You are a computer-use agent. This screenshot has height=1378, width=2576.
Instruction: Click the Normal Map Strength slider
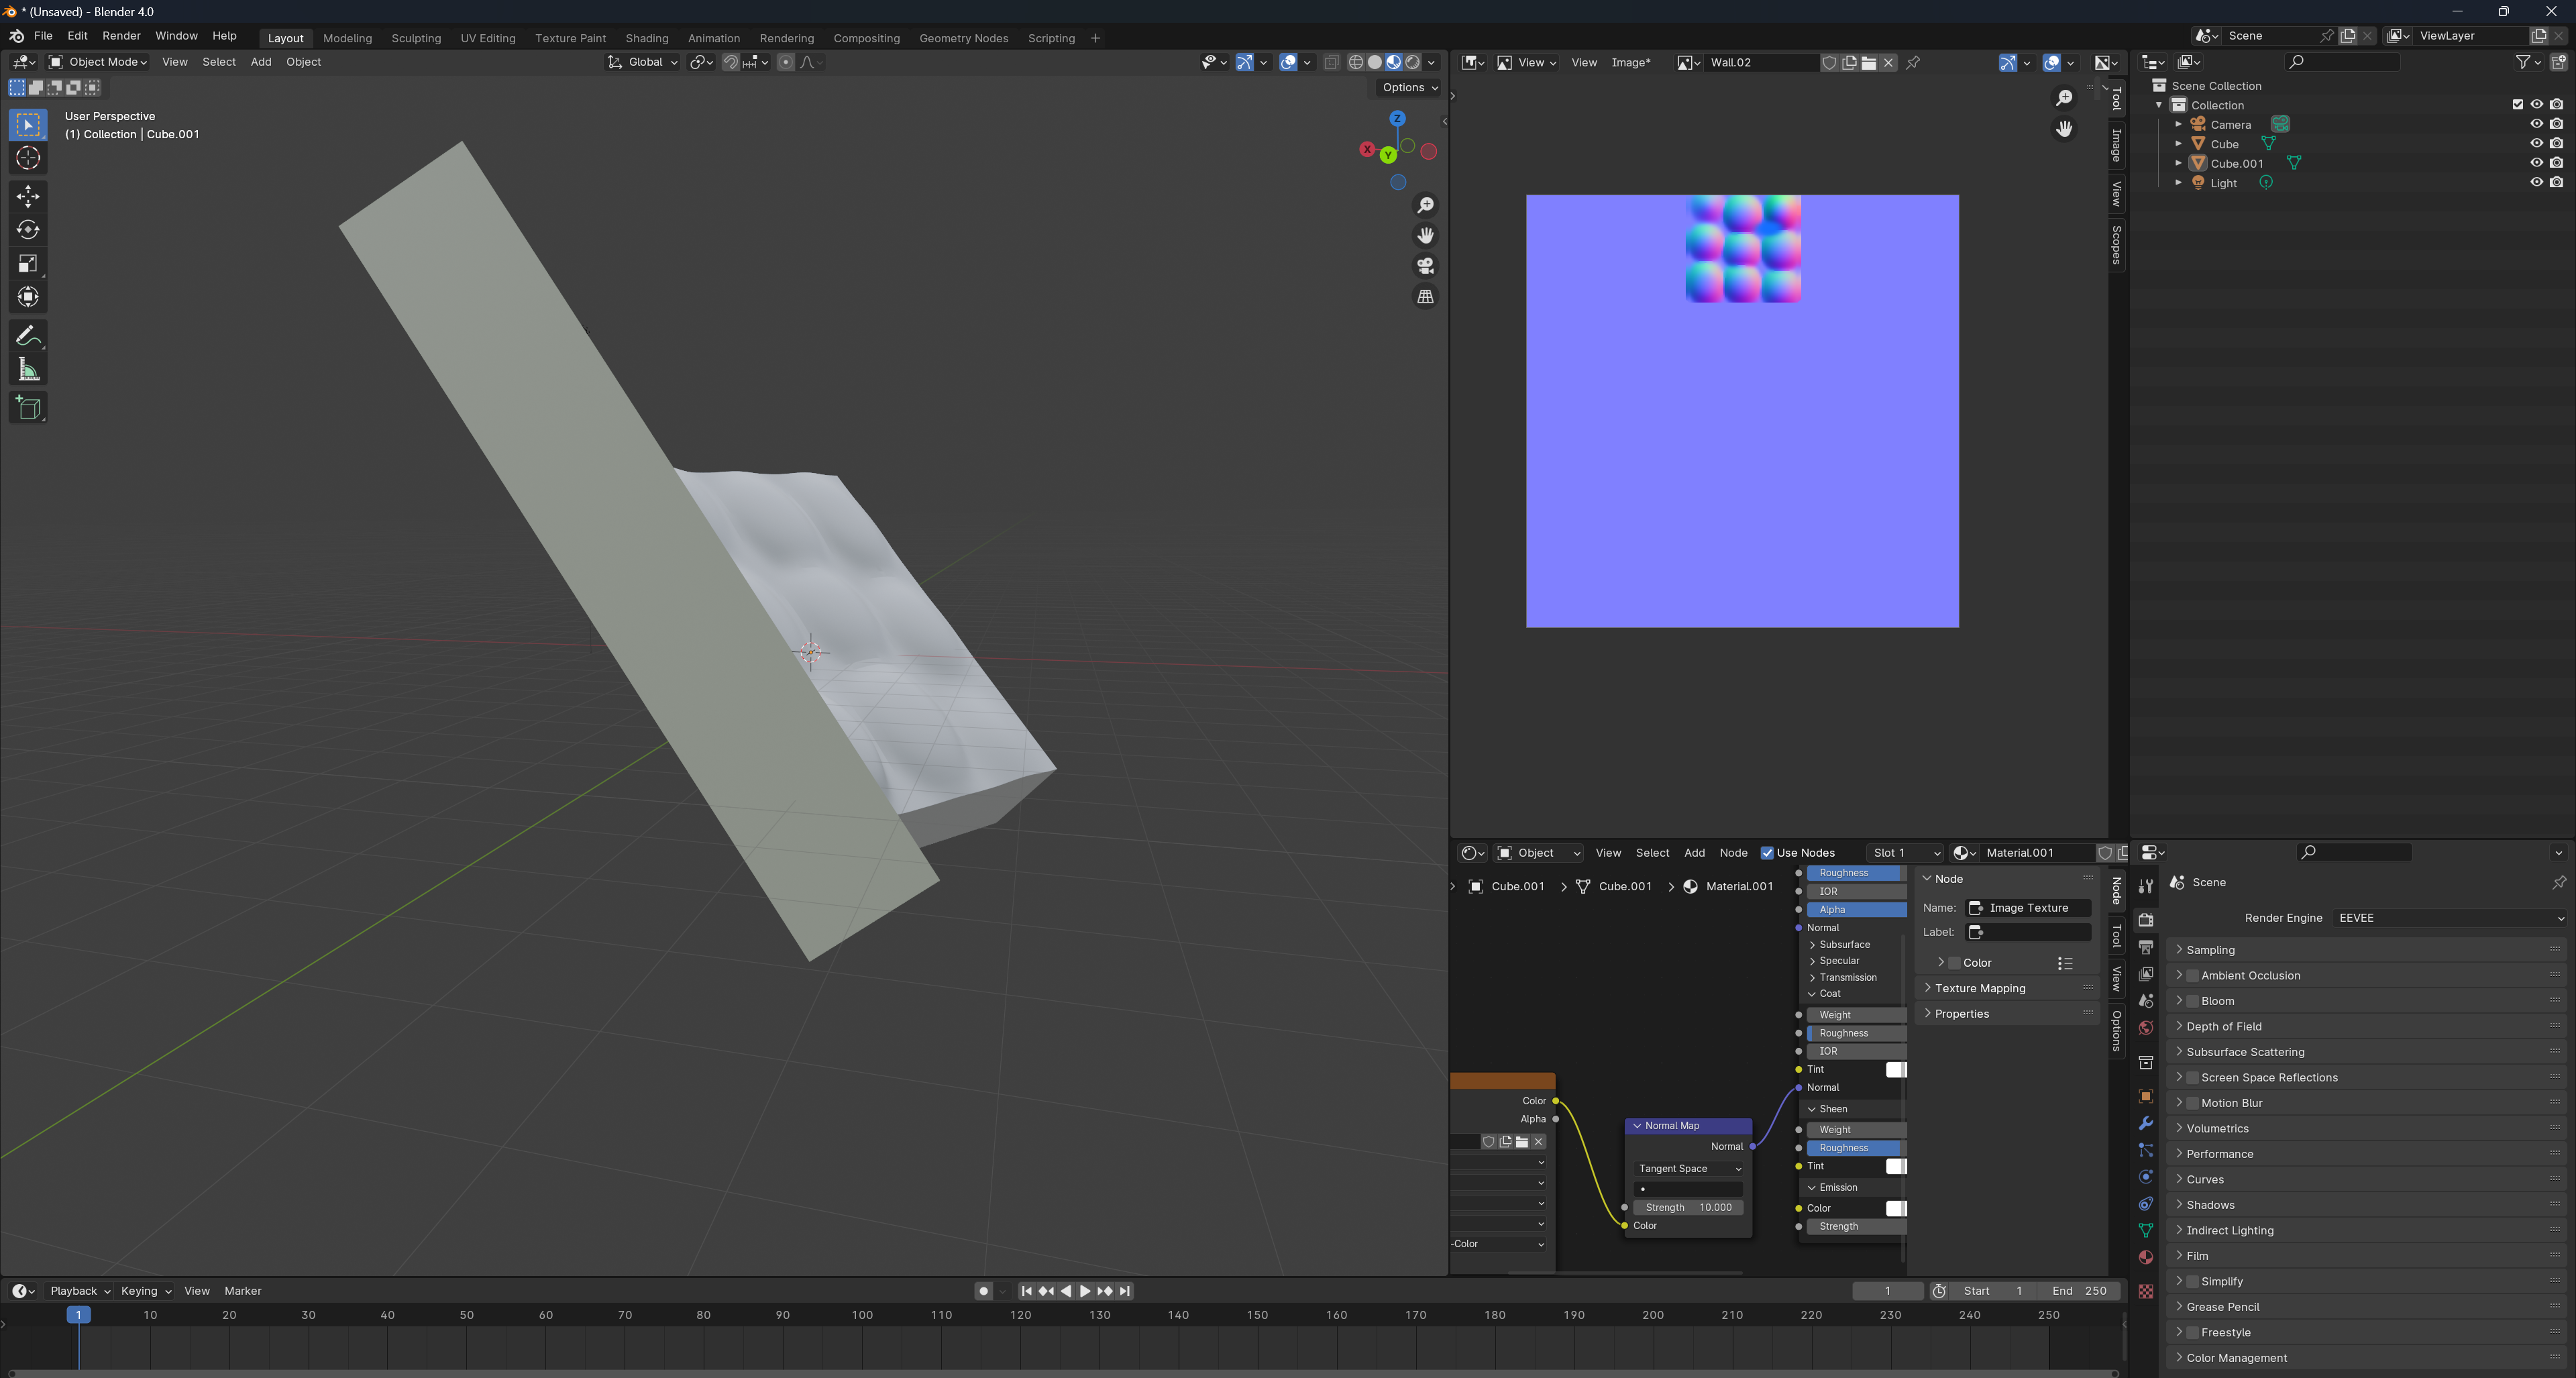(1689, 1208)
